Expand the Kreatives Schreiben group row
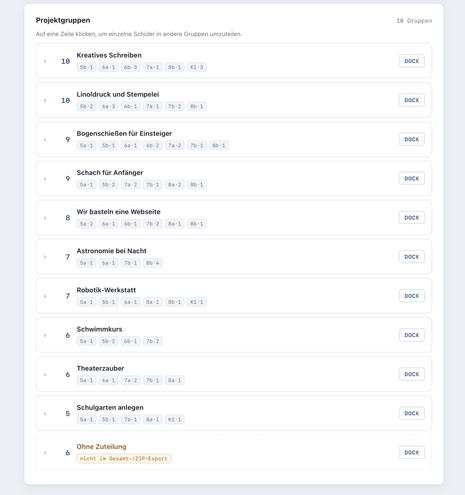465x495 pixels. tap(234, 61)
